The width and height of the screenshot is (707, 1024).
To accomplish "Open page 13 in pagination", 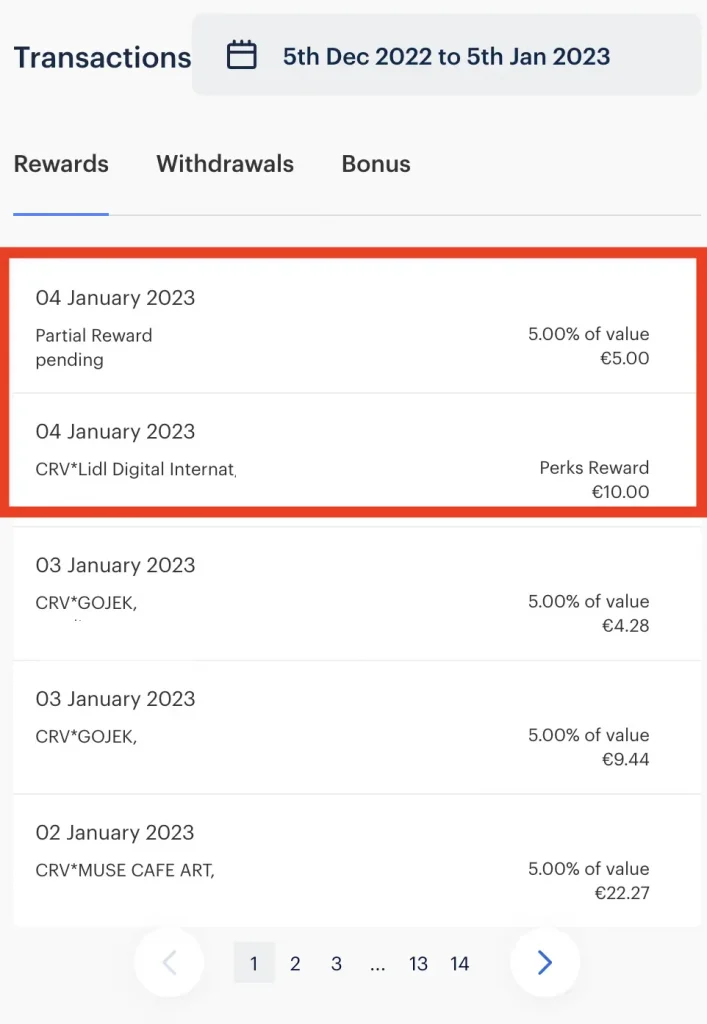I will 418,963.
